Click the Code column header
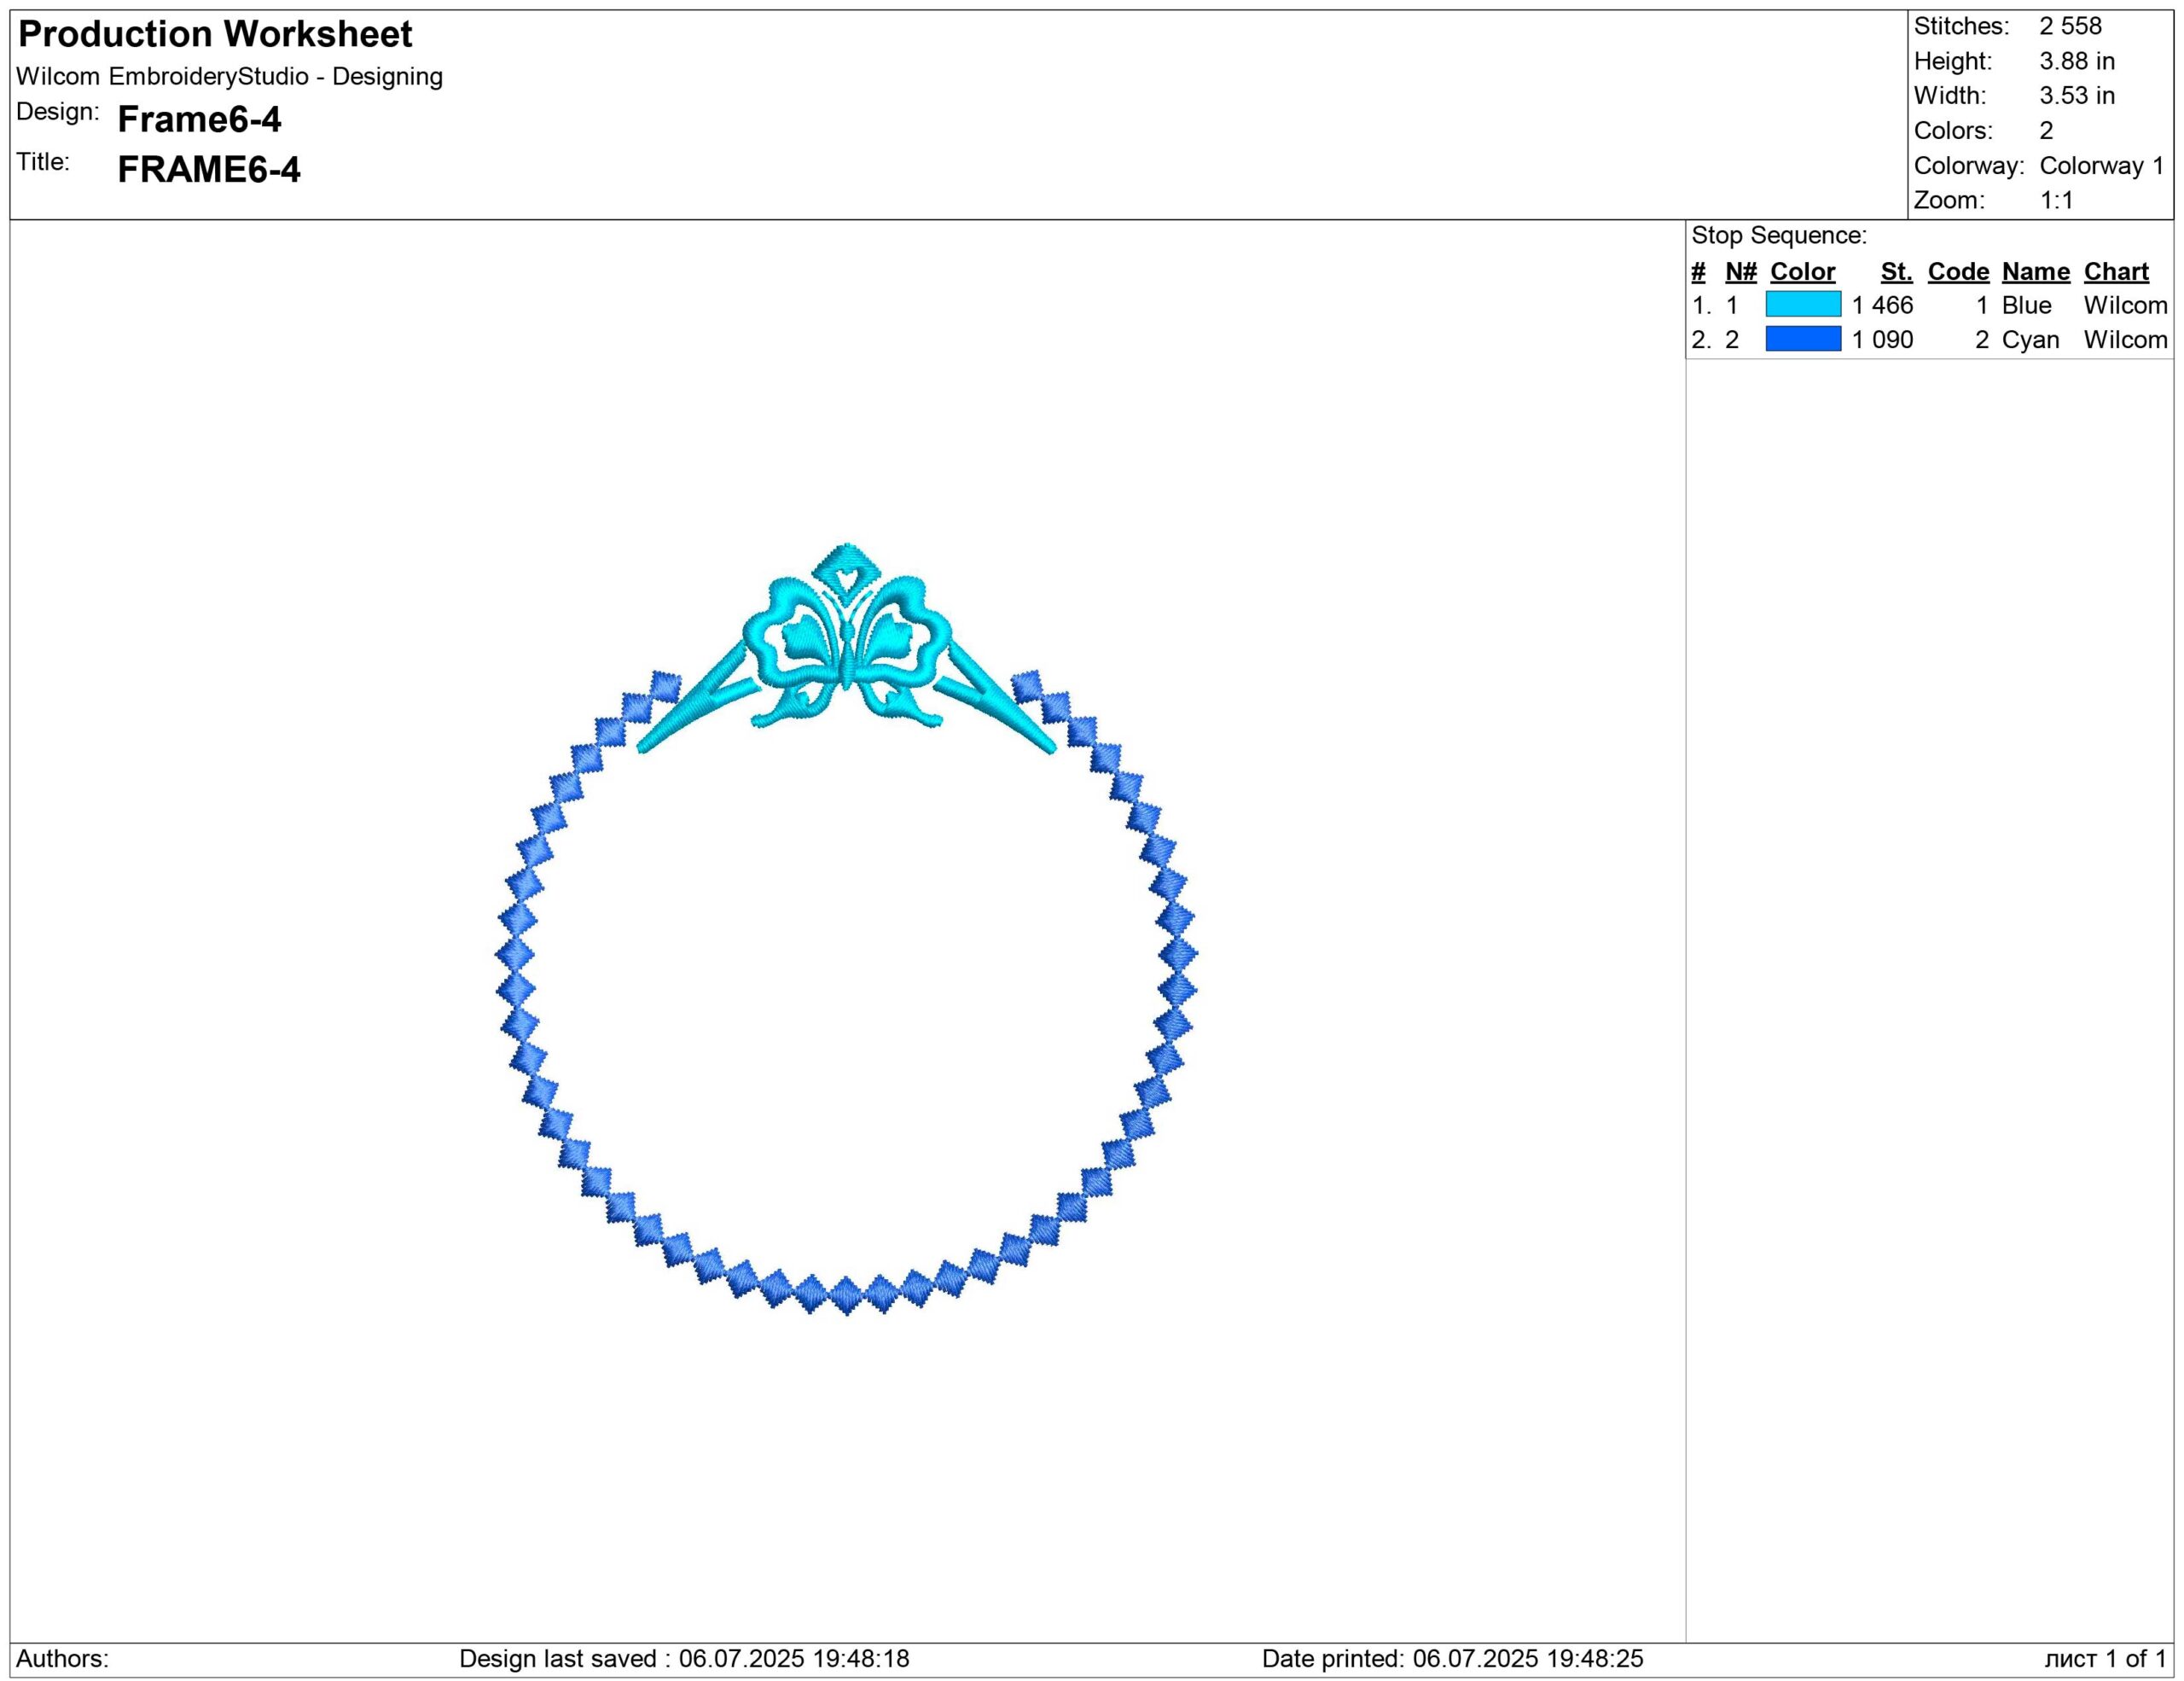 [1958, 271]
